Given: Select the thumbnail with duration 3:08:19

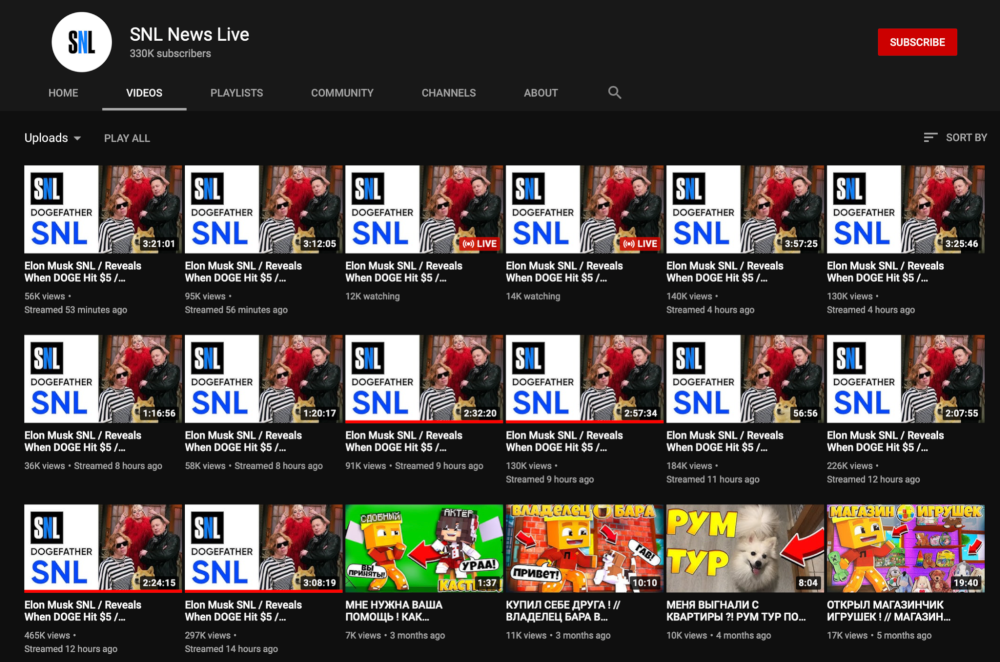Looking at the screenshot, I should 263,548.
